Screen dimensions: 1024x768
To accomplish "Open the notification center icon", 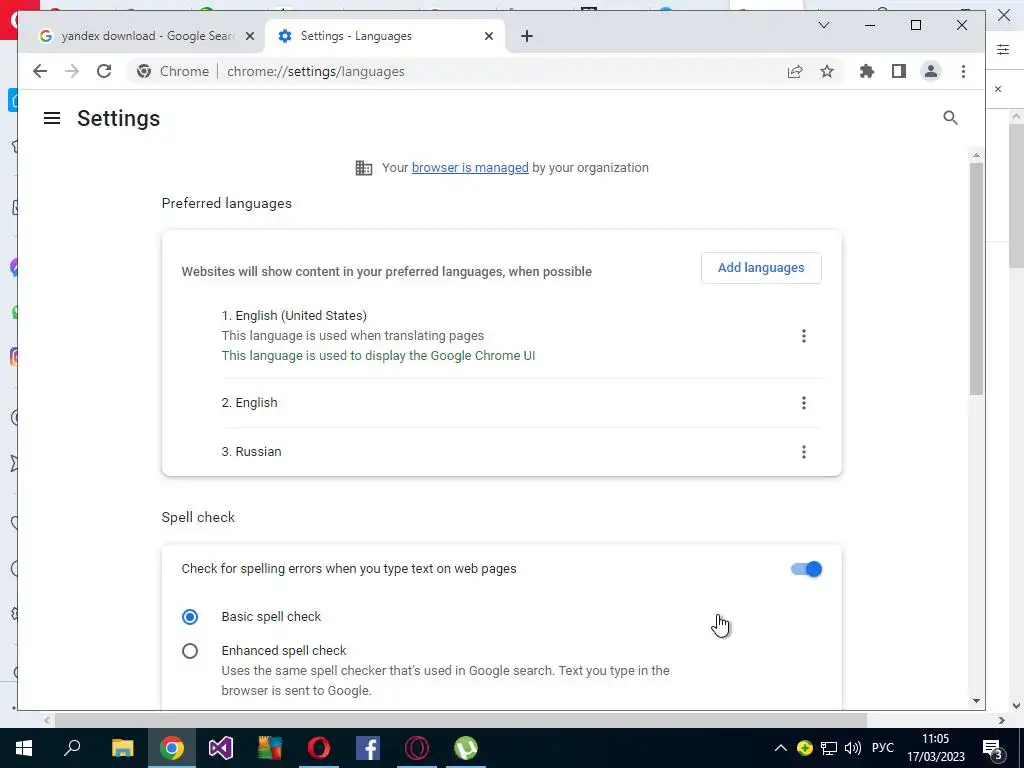I will [x=992, y=748].
